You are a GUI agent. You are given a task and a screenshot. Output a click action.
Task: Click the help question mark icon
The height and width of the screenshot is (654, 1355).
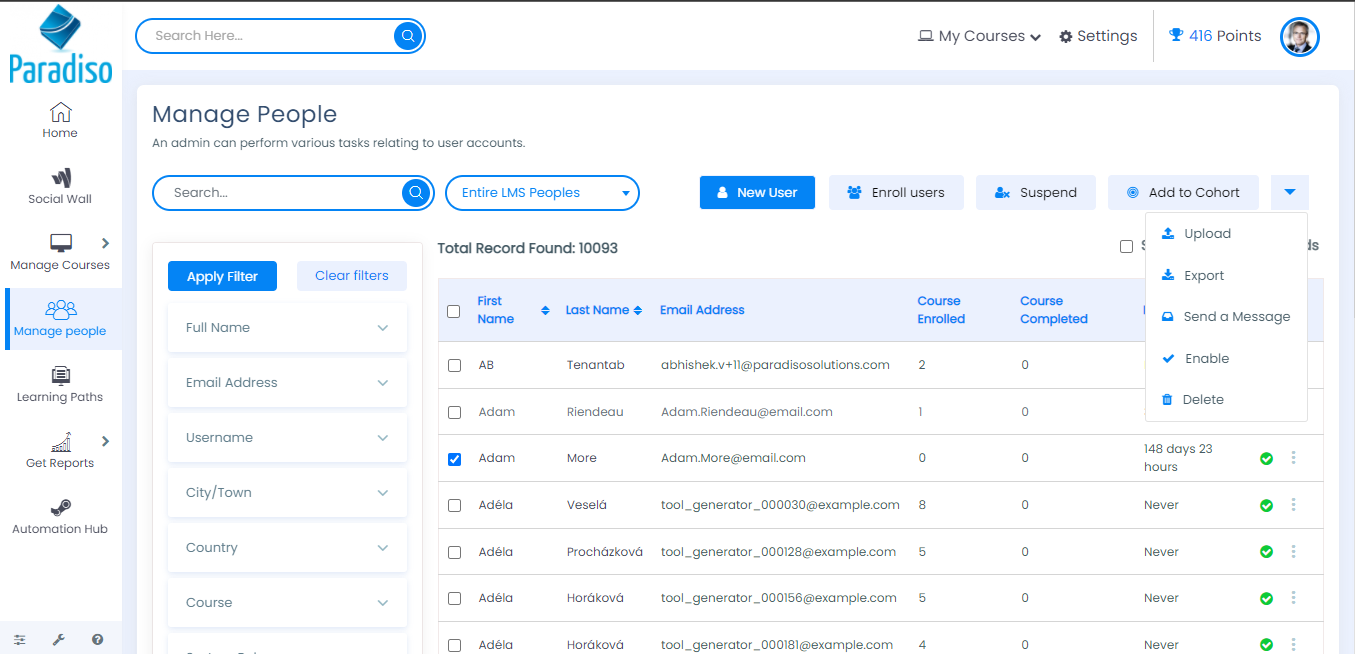(97, 639)
